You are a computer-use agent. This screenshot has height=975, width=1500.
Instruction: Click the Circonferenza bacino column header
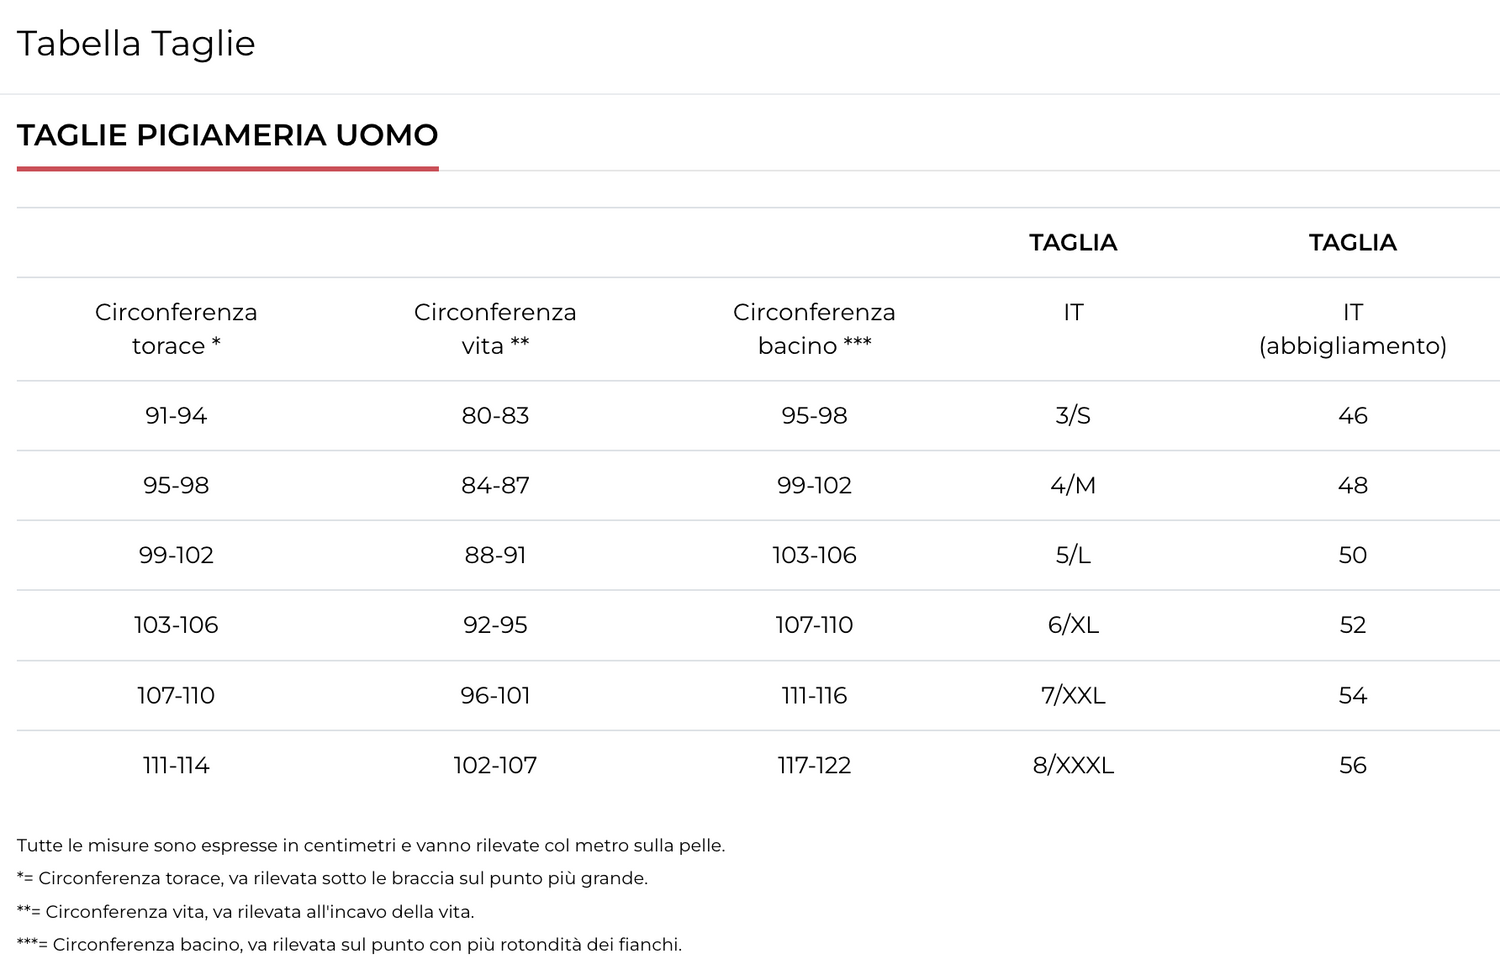point(814,329)
